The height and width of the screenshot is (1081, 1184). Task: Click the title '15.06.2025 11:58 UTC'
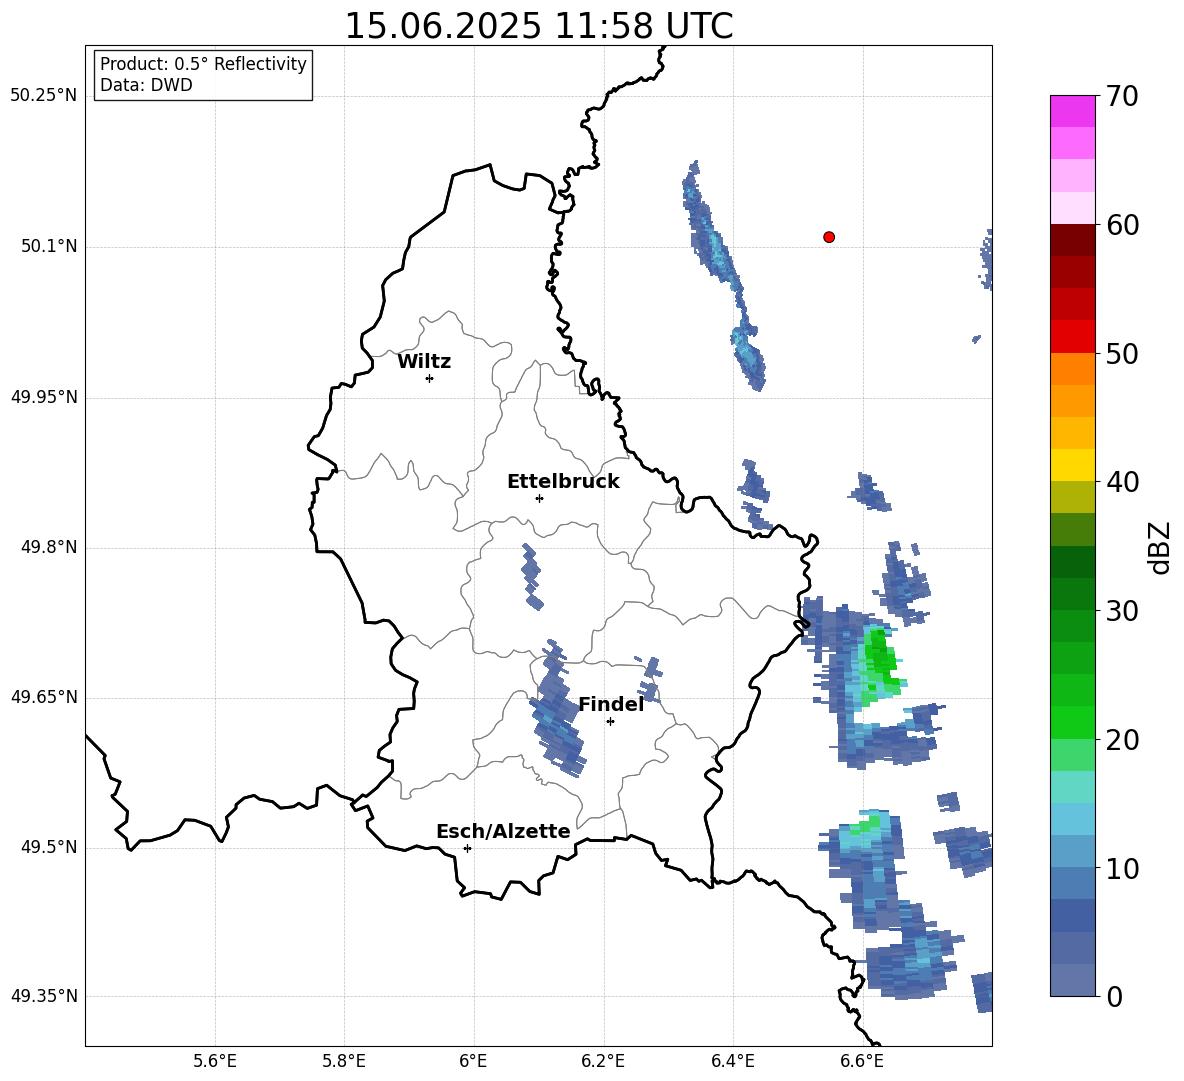pos(539,26)
